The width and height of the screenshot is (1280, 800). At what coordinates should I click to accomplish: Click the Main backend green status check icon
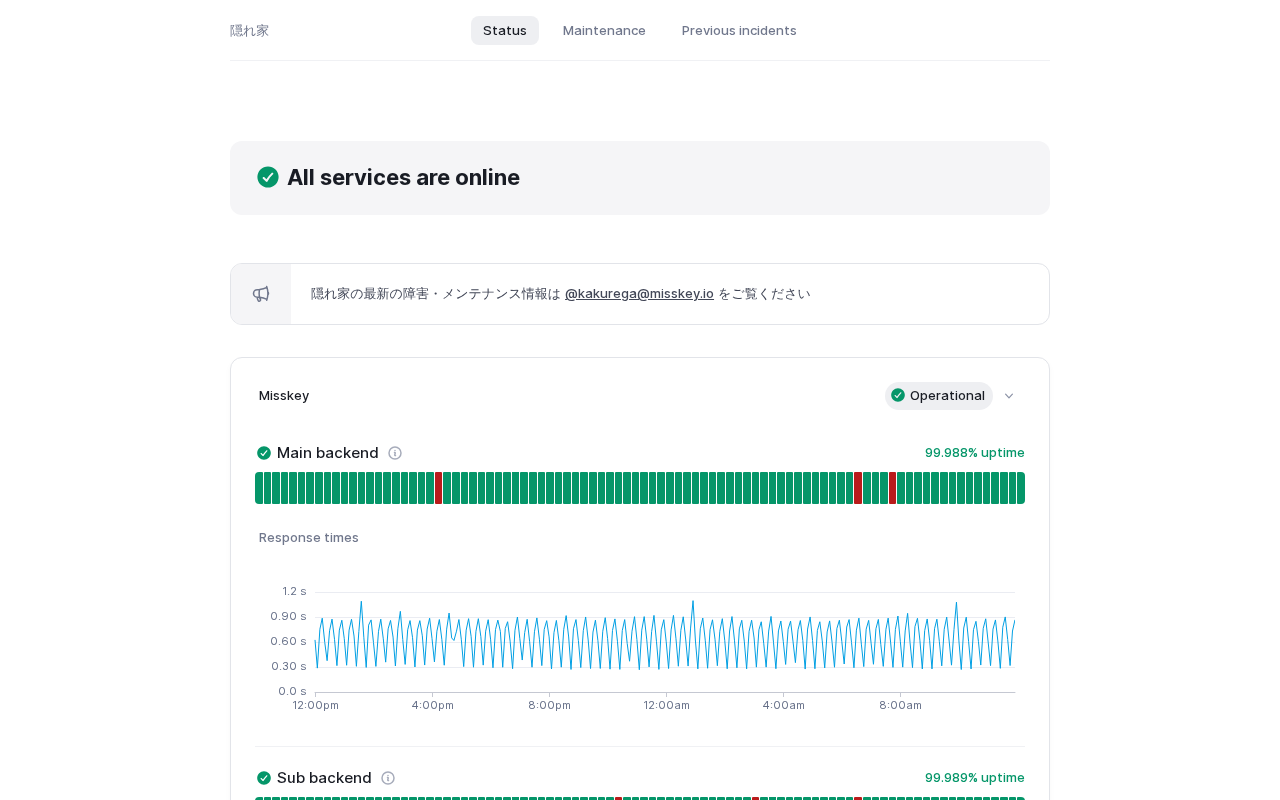click(x=264, y=453)
